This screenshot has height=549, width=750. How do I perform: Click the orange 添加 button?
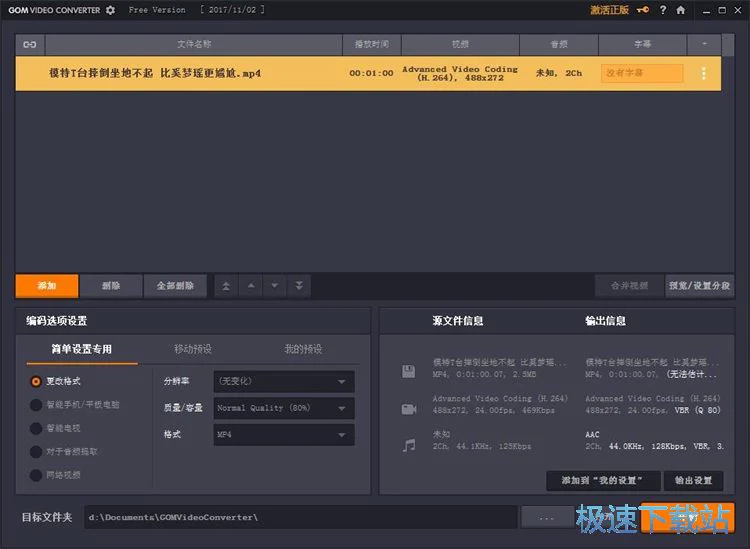pos(47,286)
